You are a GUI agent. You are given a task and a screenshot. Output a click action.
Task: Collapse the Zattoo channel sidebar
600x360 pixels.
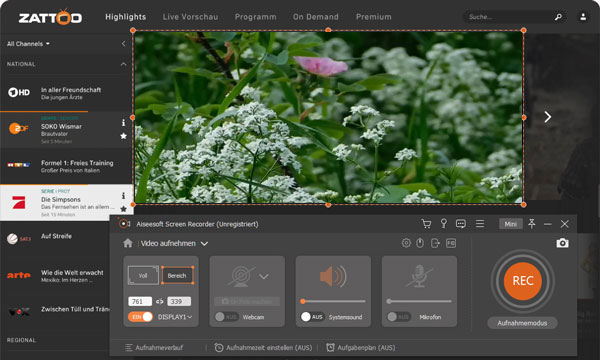click(123, 44)
